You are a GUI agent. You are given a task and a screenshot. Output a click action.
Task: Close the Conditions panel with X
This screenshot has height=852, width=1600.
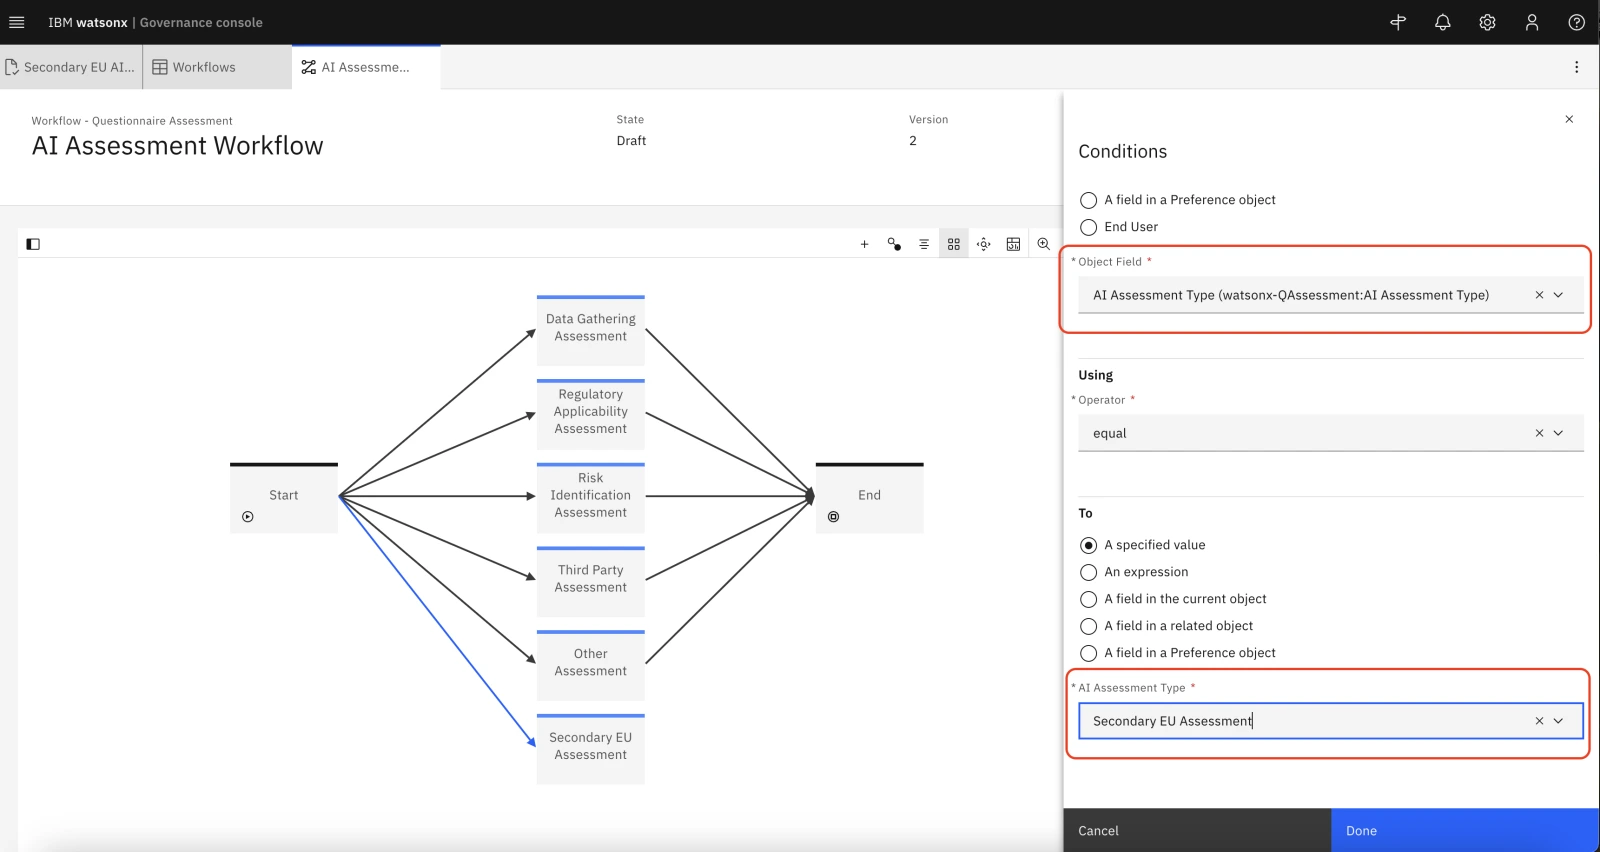(1569, 119)
